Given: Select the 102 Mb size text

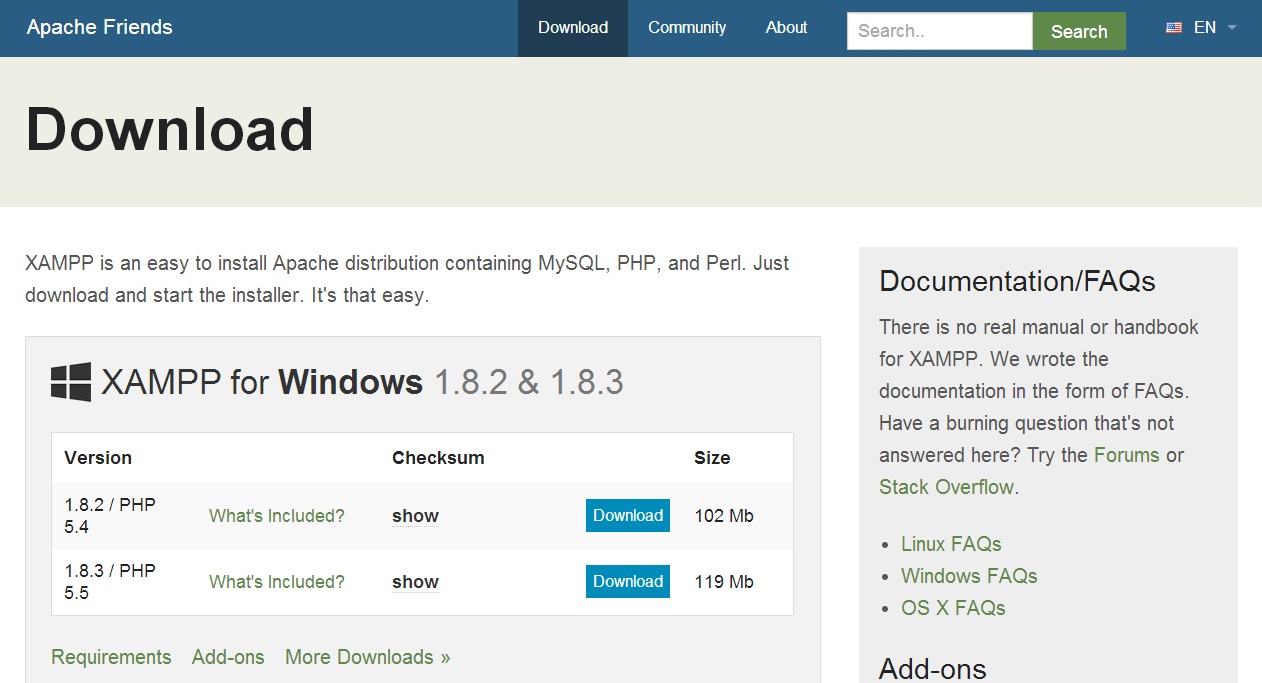Looking at the screenshot, I should click(724, 516).
